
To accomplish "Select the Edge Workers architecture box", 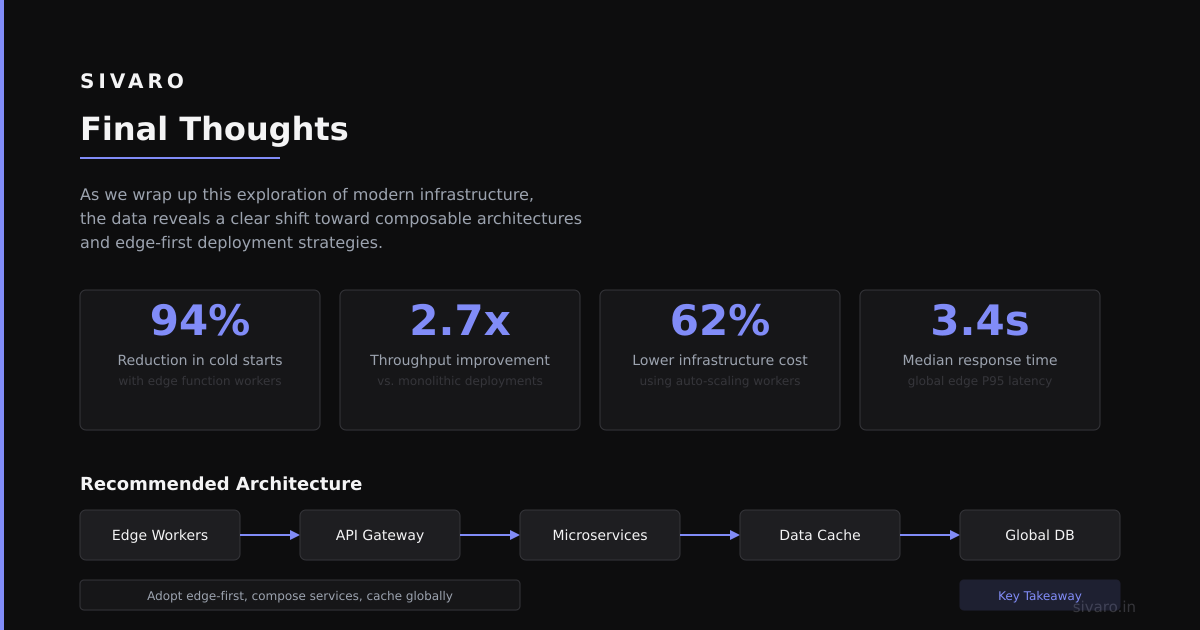I will 160,535.
